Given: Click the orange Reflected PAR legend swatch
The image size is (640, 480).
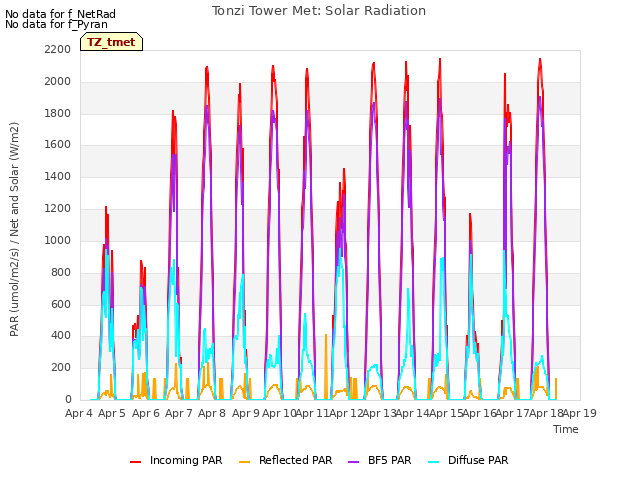Looking at the screenshot, I should 244,461.
